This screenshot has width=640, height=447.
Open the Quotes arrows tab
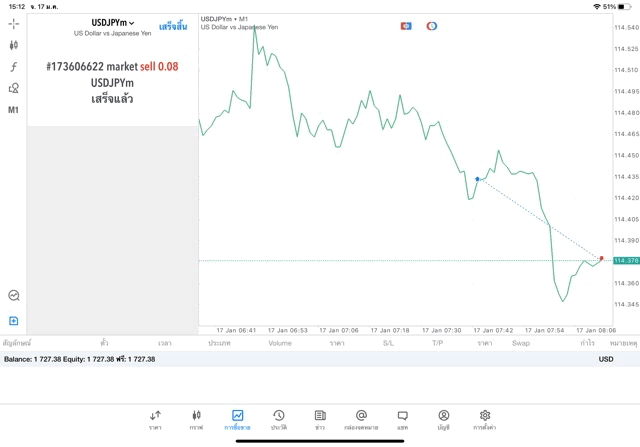pos(155,419)
